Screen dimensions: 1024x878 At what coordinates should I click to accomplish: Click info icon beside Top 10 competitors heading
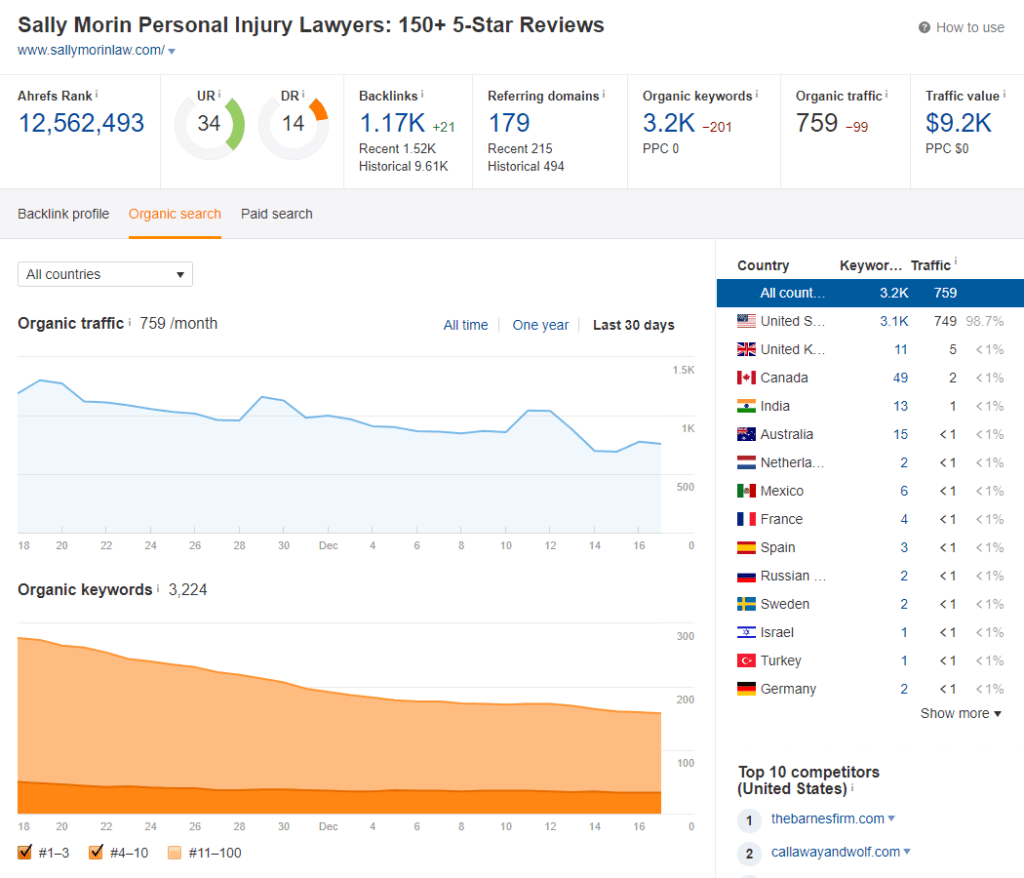[852, 788]
